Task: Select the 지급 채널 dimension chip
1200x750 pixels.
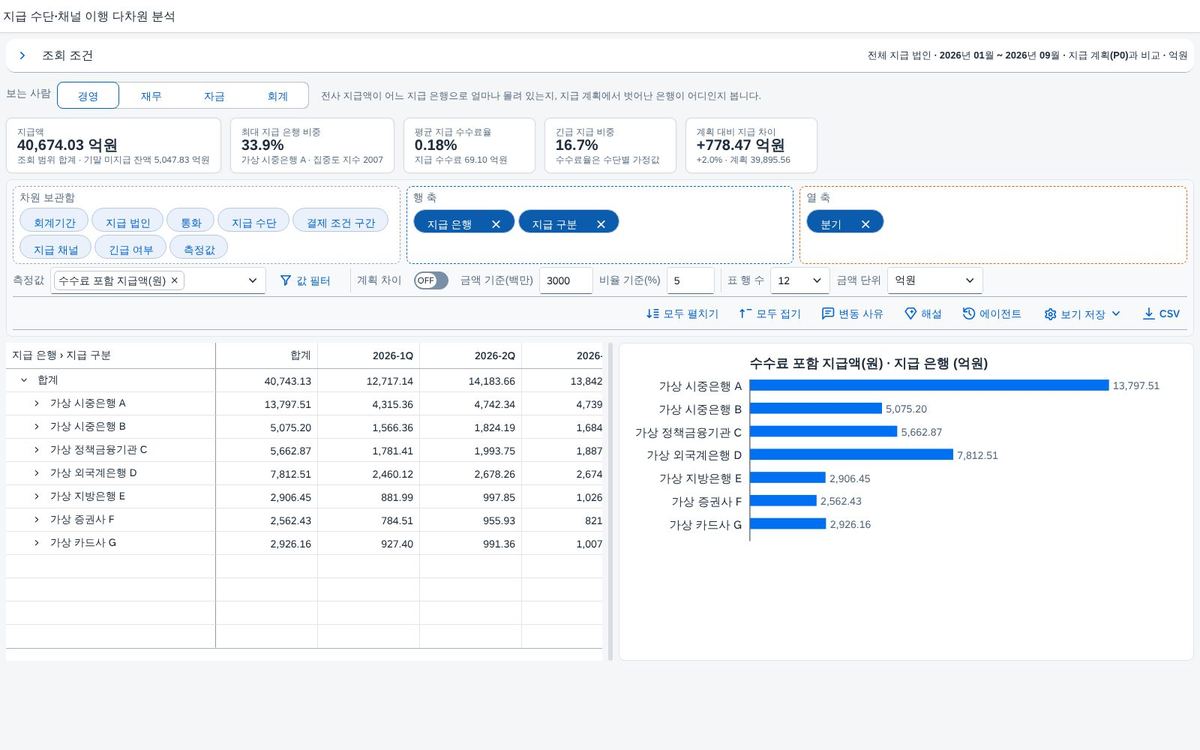Action: point(55,248)
